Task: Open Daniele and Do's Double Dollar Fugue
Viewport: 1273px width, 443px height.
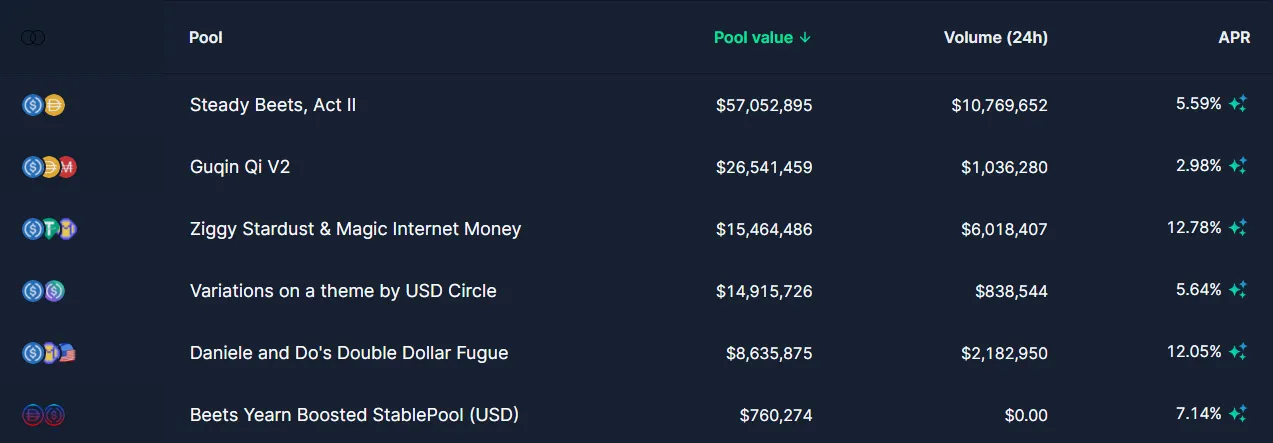Action: [349, 353]
